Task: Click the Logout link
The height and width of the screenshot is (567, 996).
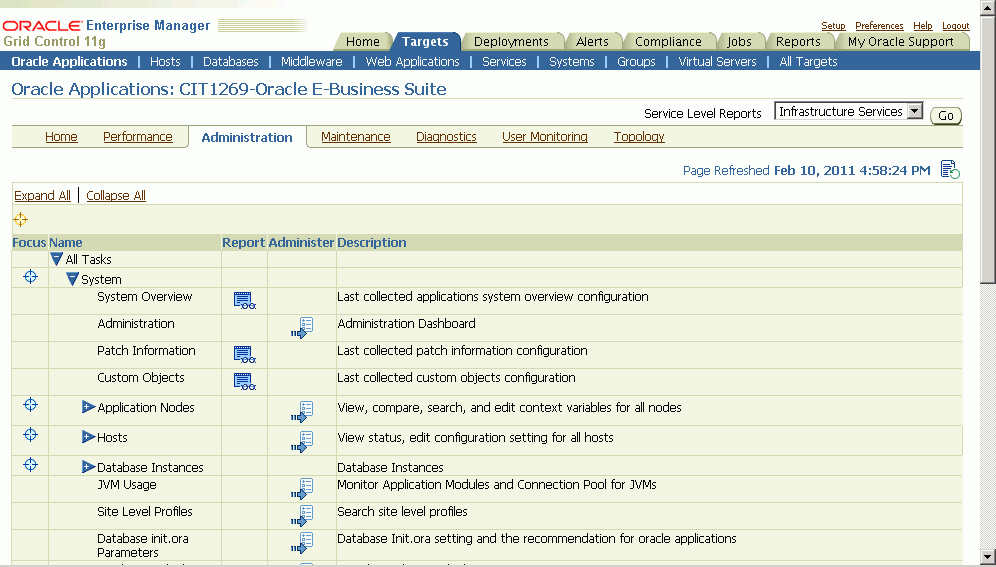Action: click(955, 26)
